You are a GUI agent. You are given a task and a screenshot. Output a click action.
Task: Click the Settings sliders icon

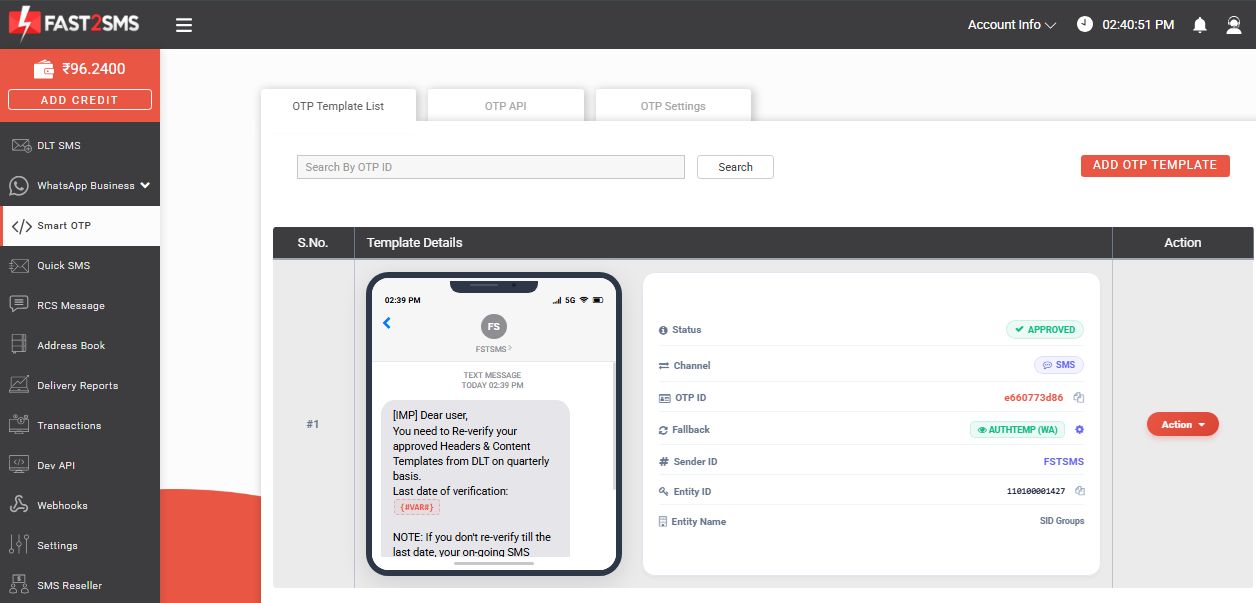(x=19, y=545)
